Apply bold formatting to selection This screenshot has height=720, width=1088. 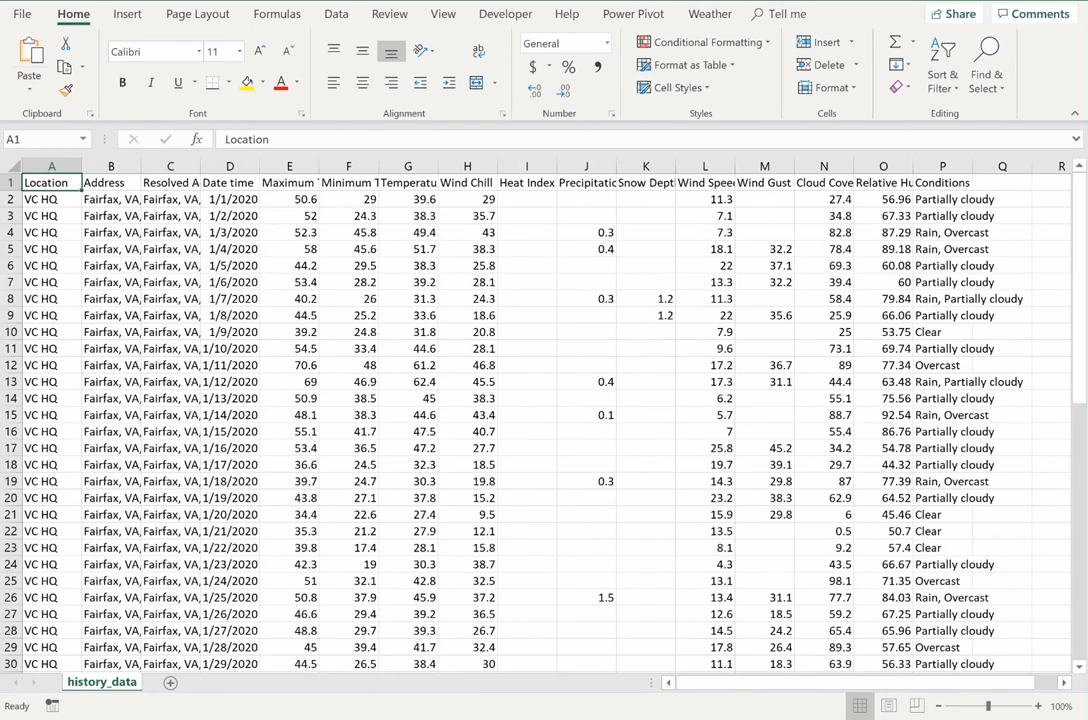(x=122, y=82)
